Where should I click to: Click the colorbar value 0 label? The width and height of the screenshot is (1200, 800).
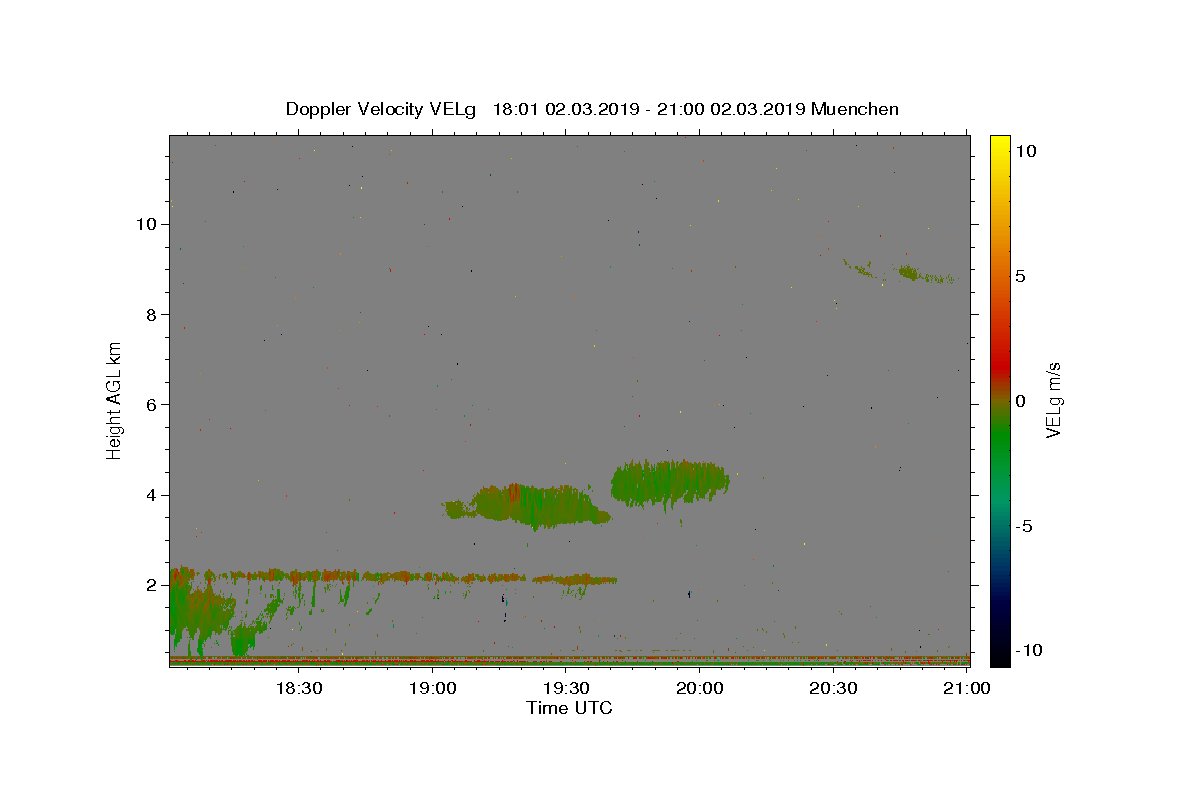pos(1020,401)
